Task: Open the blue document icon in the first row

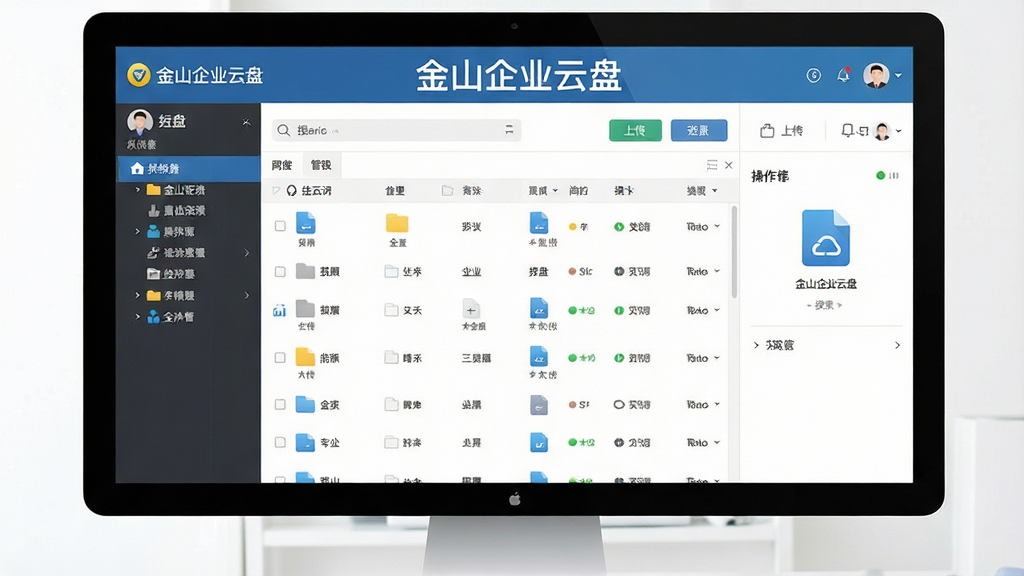Action: pyautogui.click(x=306, y=223)
